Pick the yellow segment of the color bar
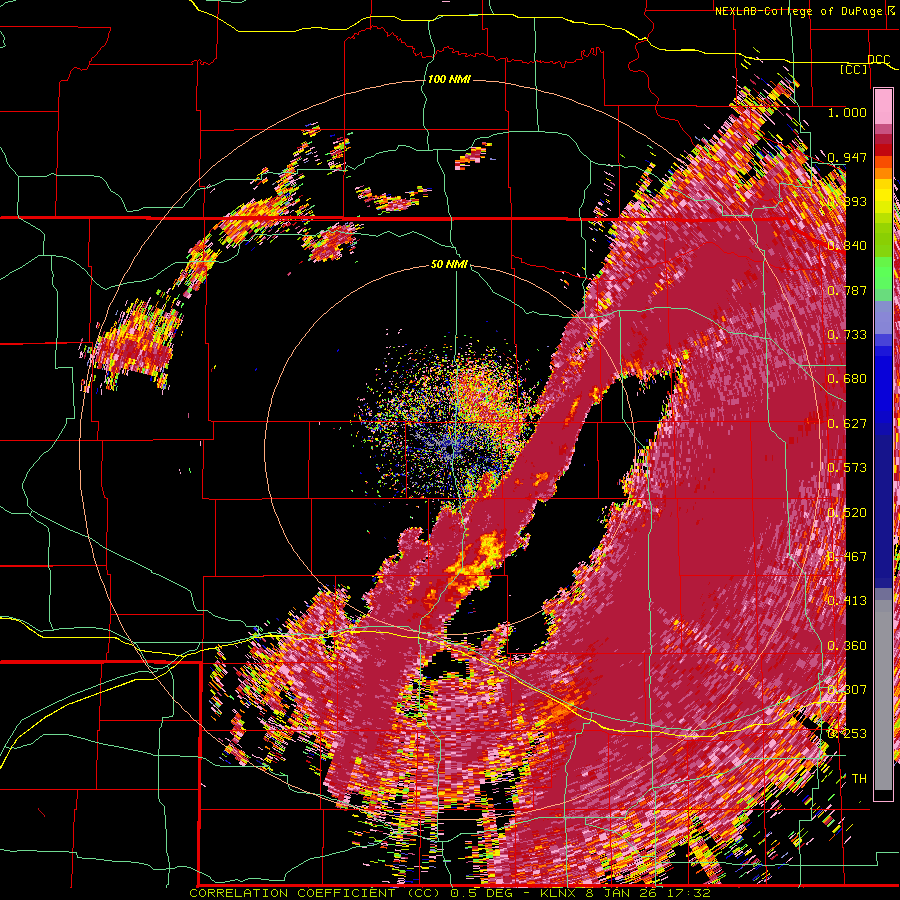Image resolution: width=900 pixels, height=900 pixels. [883, 197]
